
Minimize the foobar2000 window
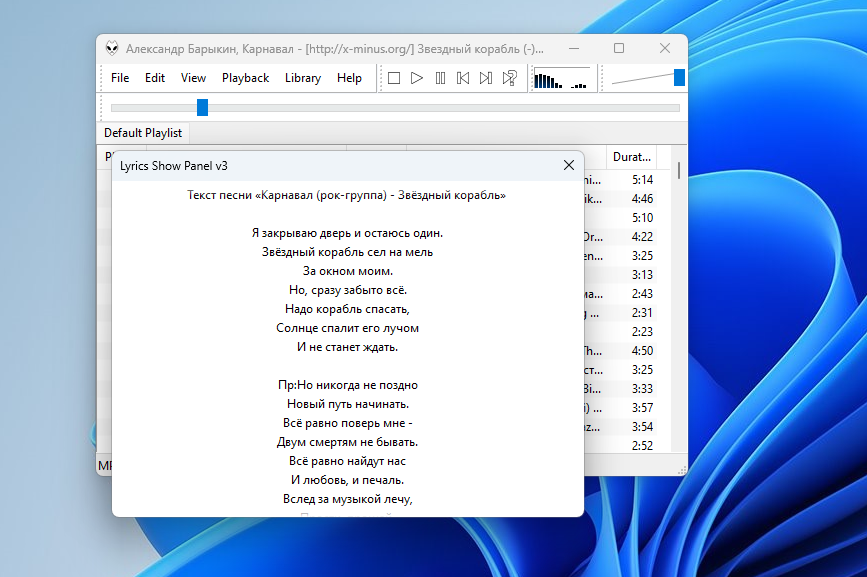tap(574, 49)
